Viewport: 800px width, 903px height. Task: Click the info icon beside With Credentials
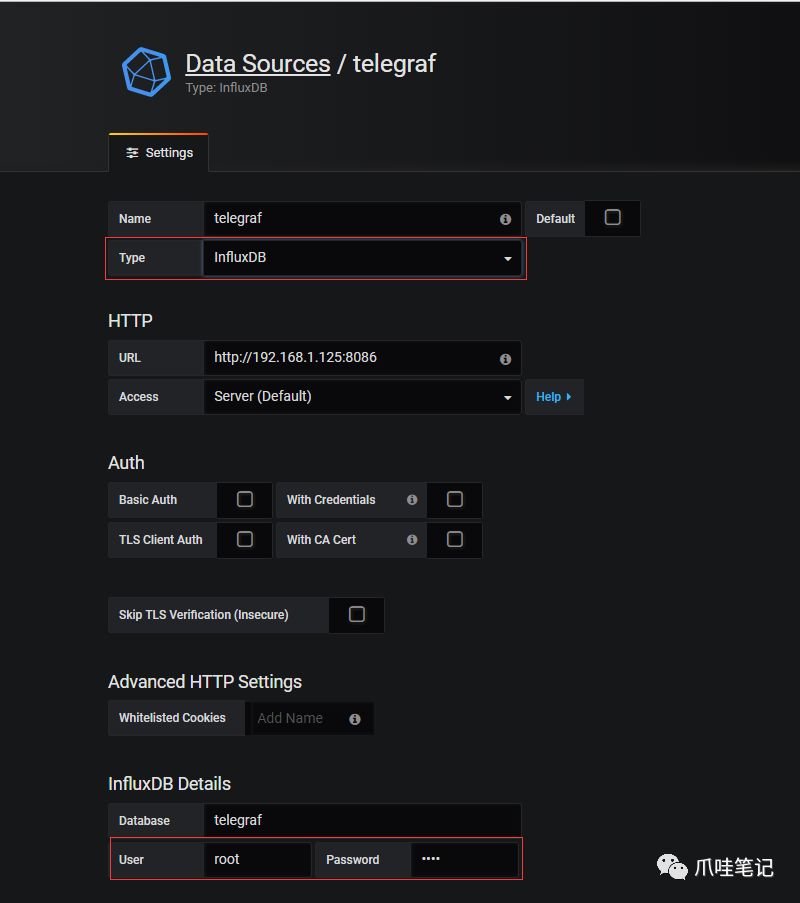(x=412, y=499)
